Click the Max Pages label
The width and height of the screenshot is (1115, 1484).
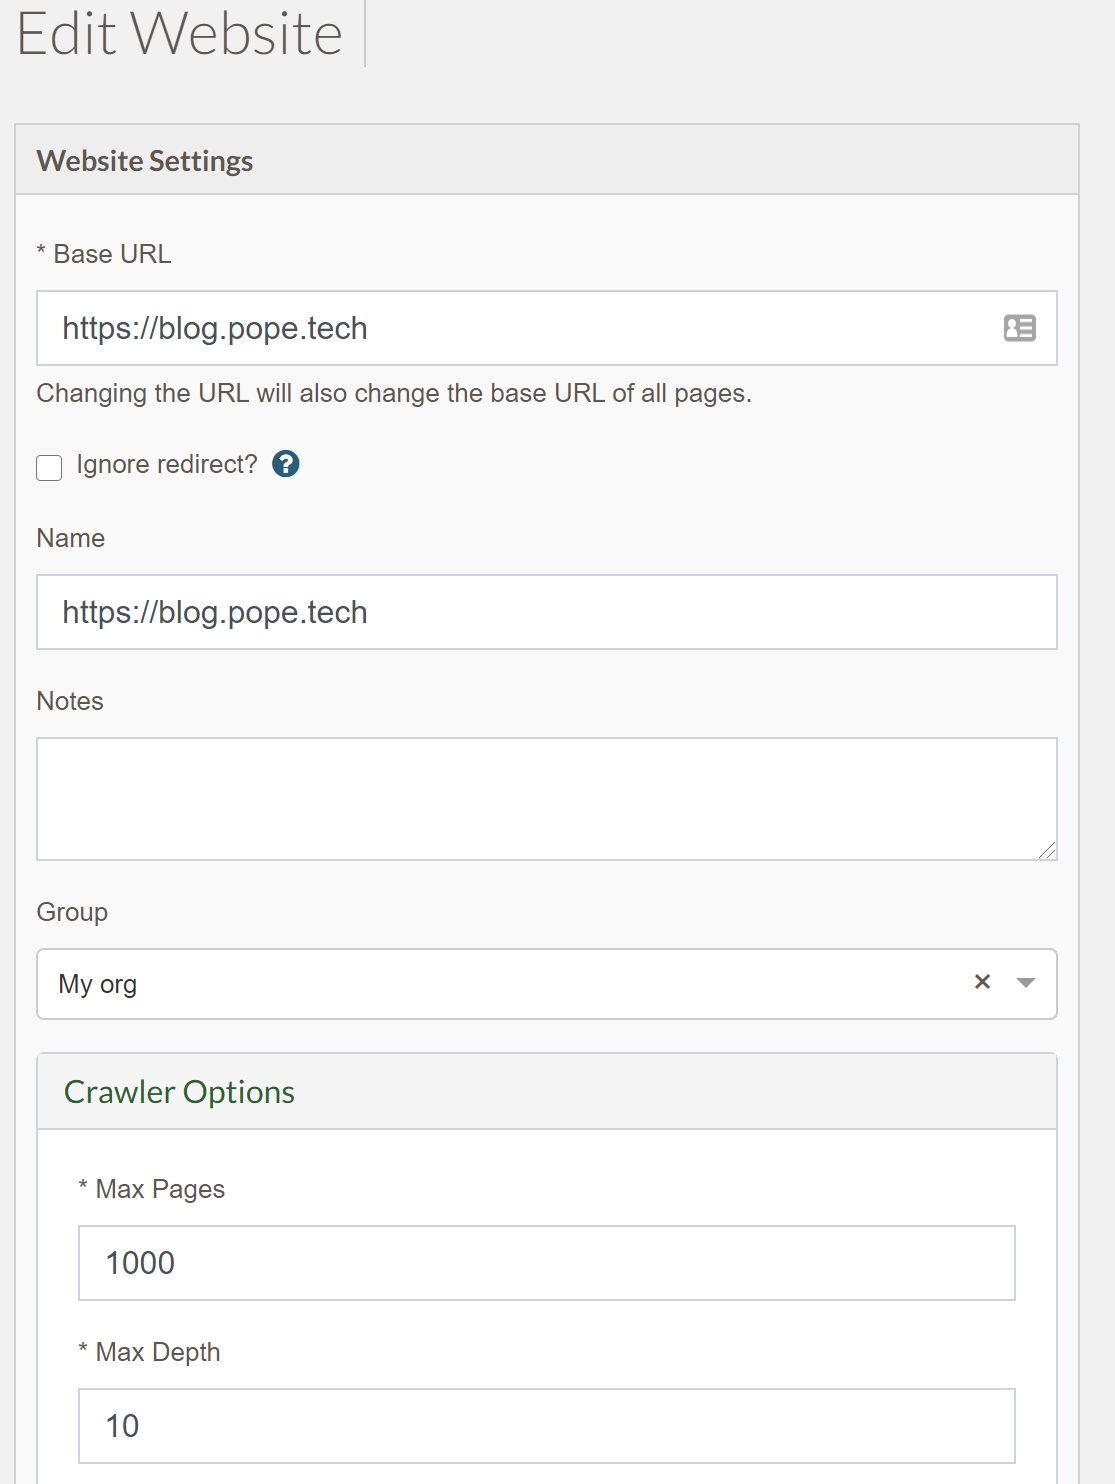pos(152,1189)
